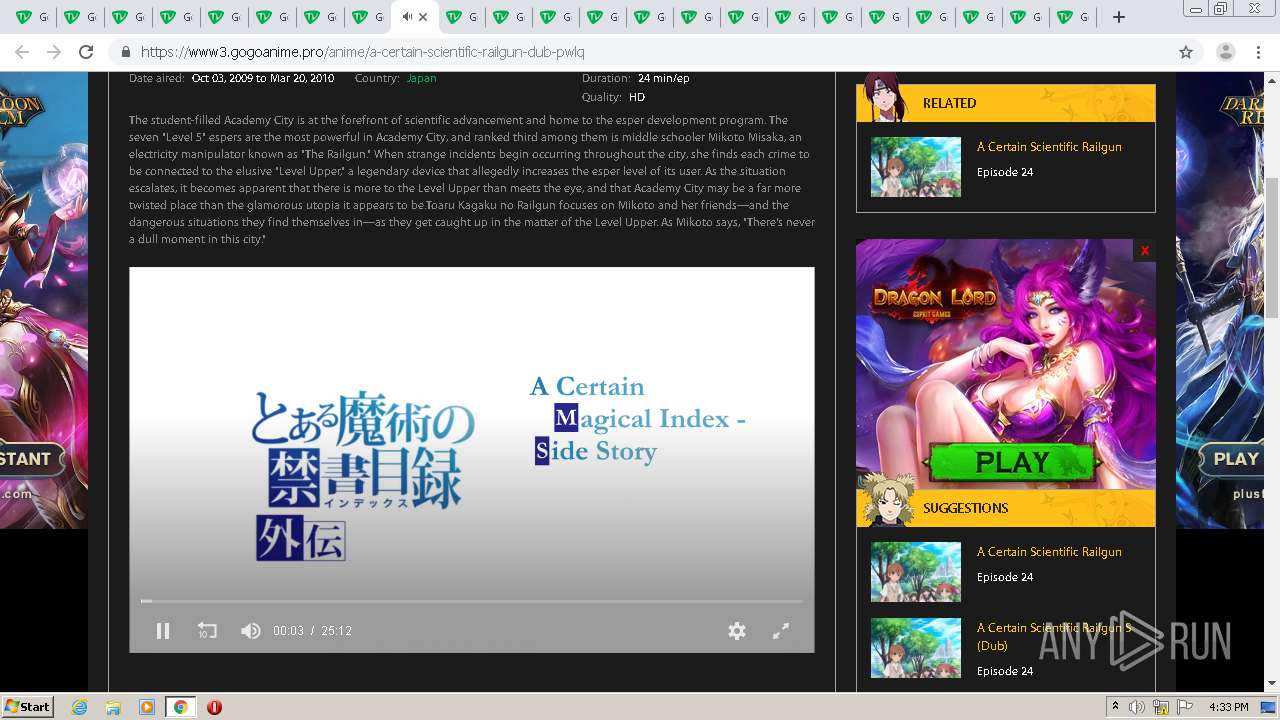Open Windows Explorer folder icon
Viewport: 1280px width, 720px height.
click(113, 707)
